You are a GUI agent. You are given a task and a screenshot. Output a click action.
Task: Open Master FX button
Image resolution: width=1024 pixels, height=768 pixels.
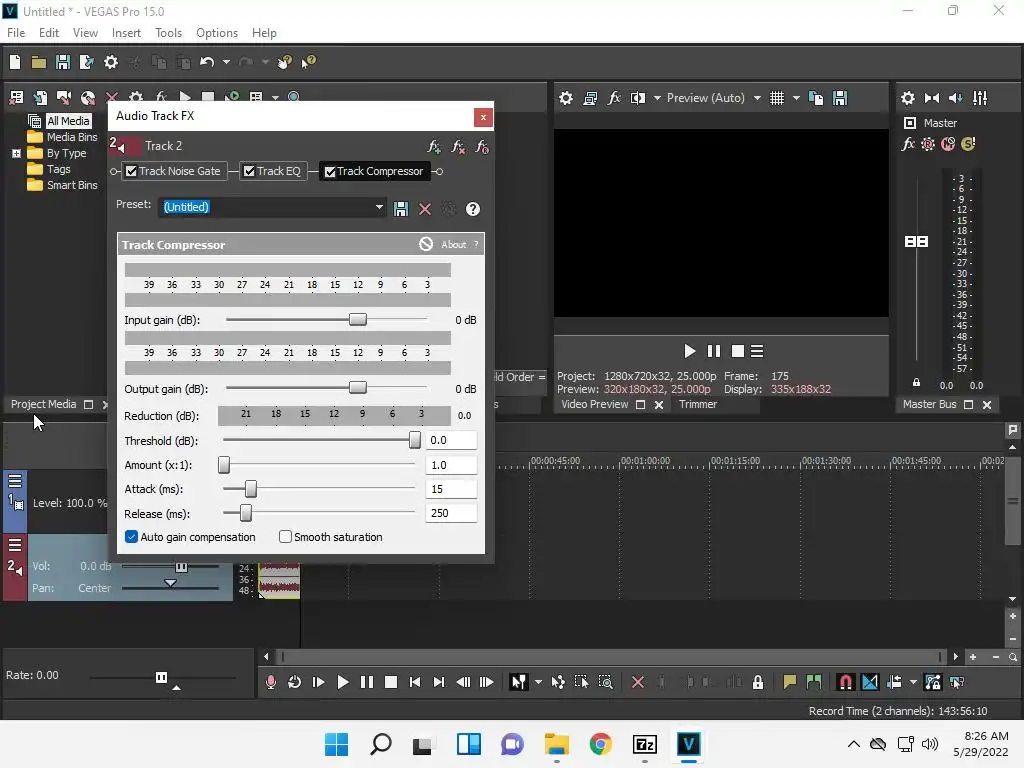tap(908, 144)
